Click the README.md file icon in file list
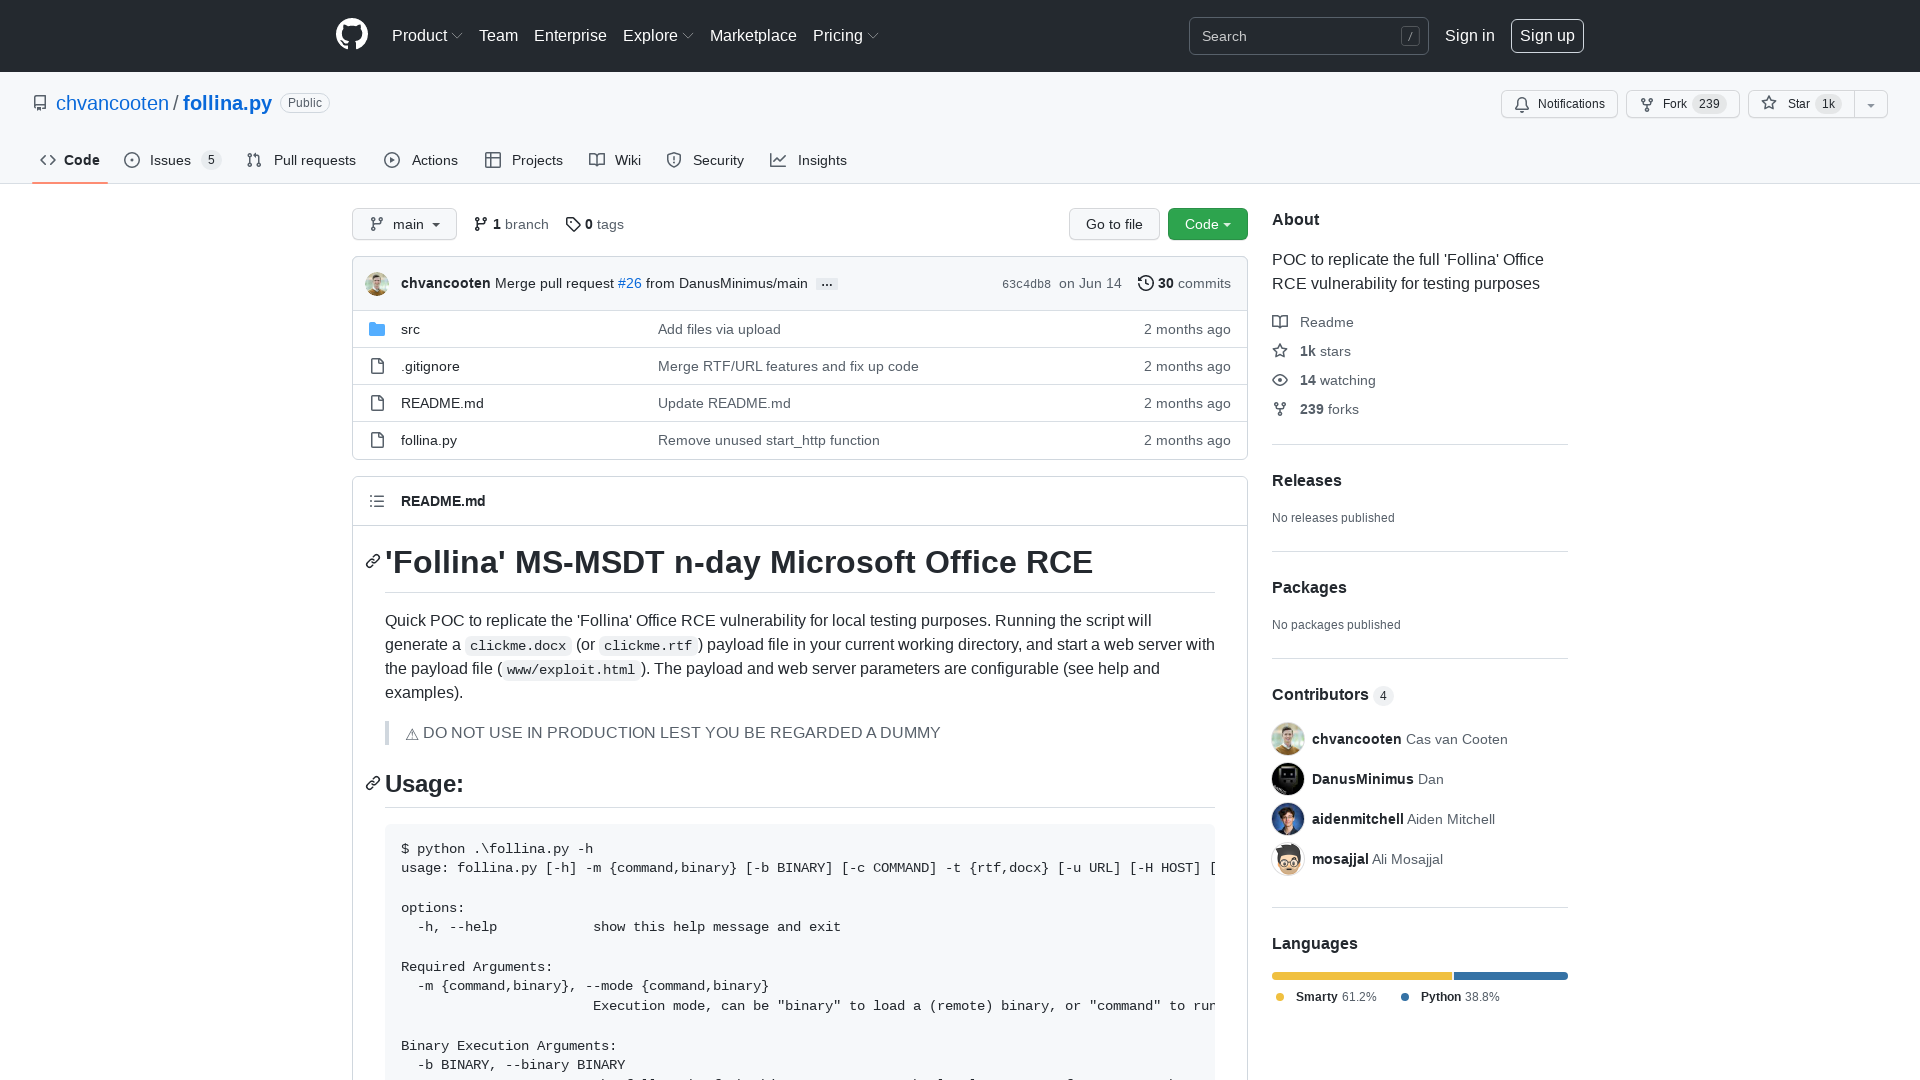The image size is (1920, 1080). [x=377, y=403]
